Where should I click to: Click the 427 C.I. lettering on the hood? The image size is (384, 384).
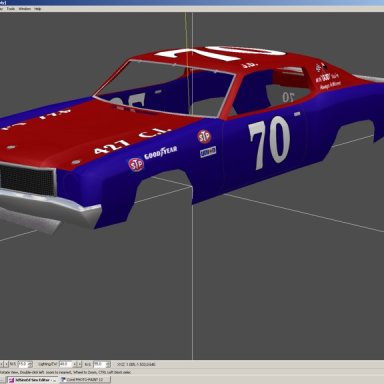(x=132, y=140)
